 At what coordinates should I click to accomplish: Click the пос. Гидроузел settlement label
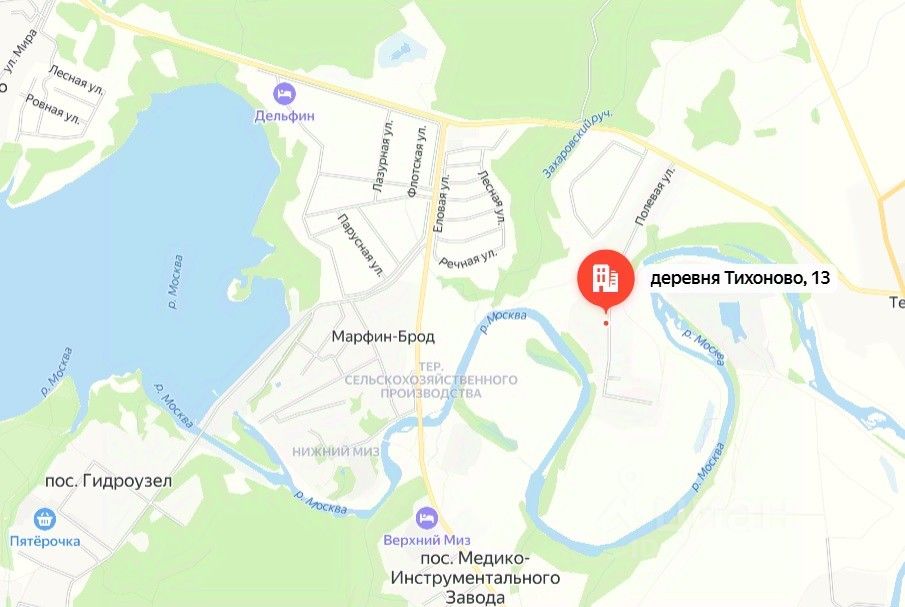point(109,481)
